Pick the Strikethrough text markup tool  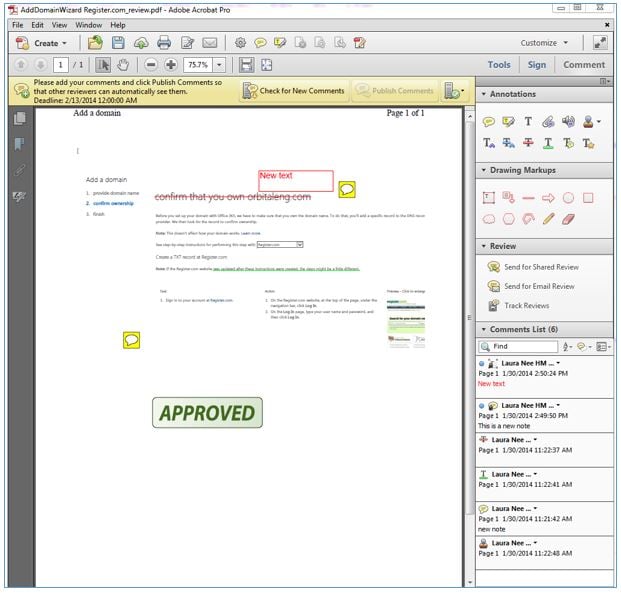(528, 143)
